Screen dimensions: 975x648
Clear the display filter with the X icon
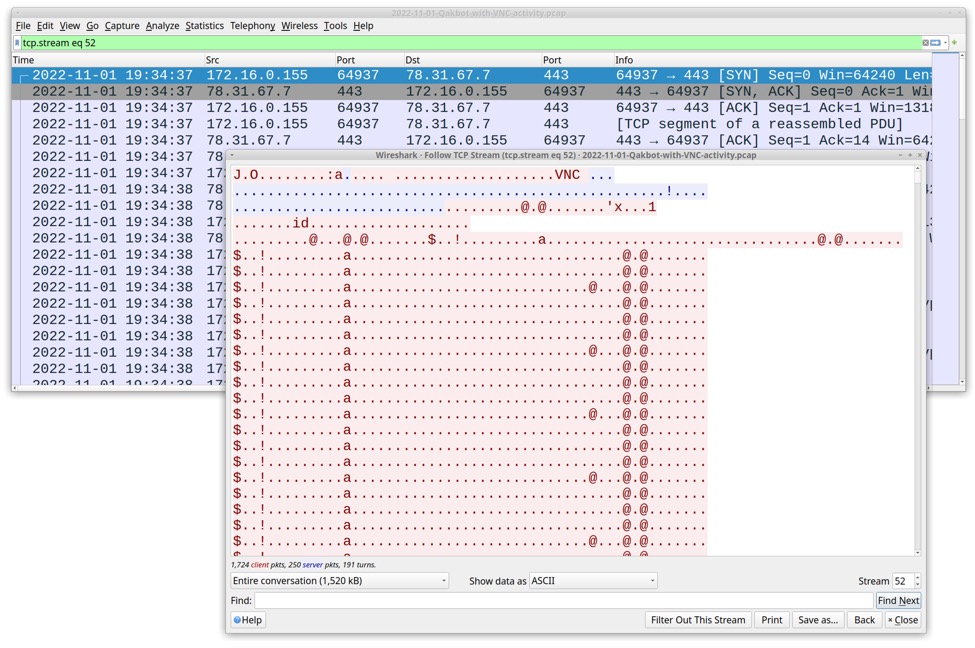tap(925, 43)
